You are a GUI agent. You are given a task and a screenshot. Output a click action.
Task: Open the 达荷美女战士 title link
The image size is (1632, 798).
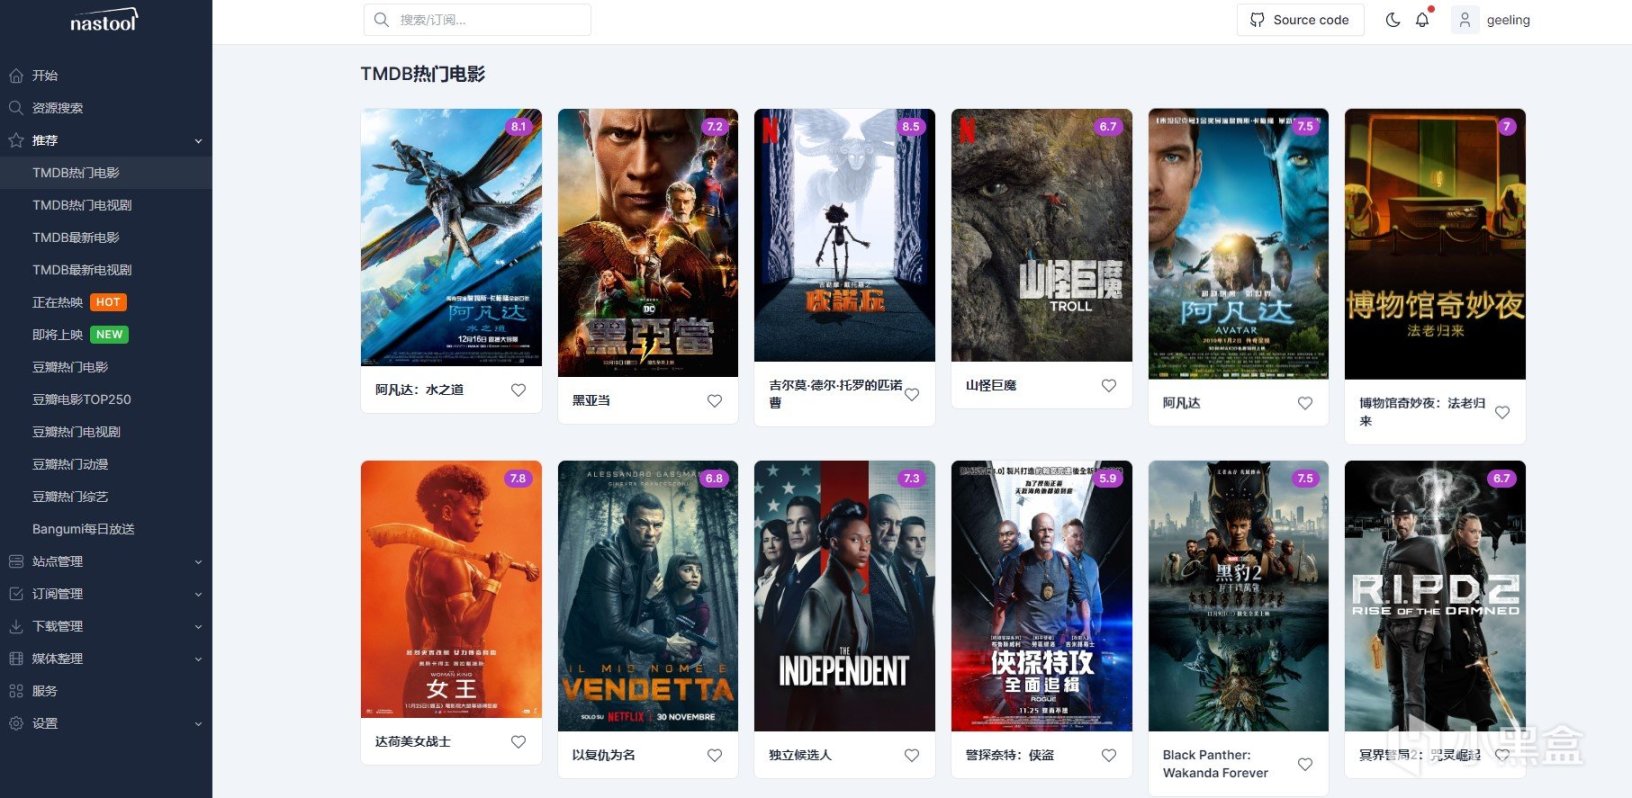(413, 742)
